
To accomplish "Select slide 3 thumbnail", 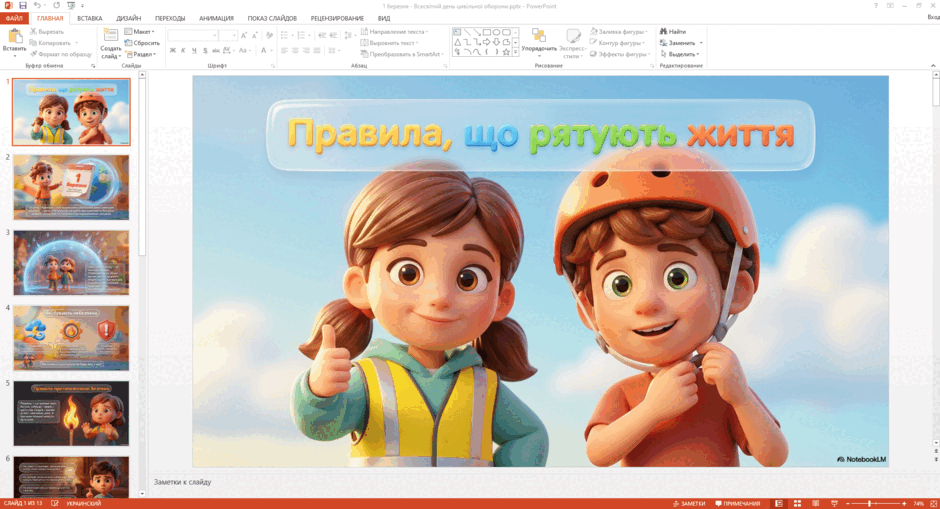I will (x=71, y=262).
